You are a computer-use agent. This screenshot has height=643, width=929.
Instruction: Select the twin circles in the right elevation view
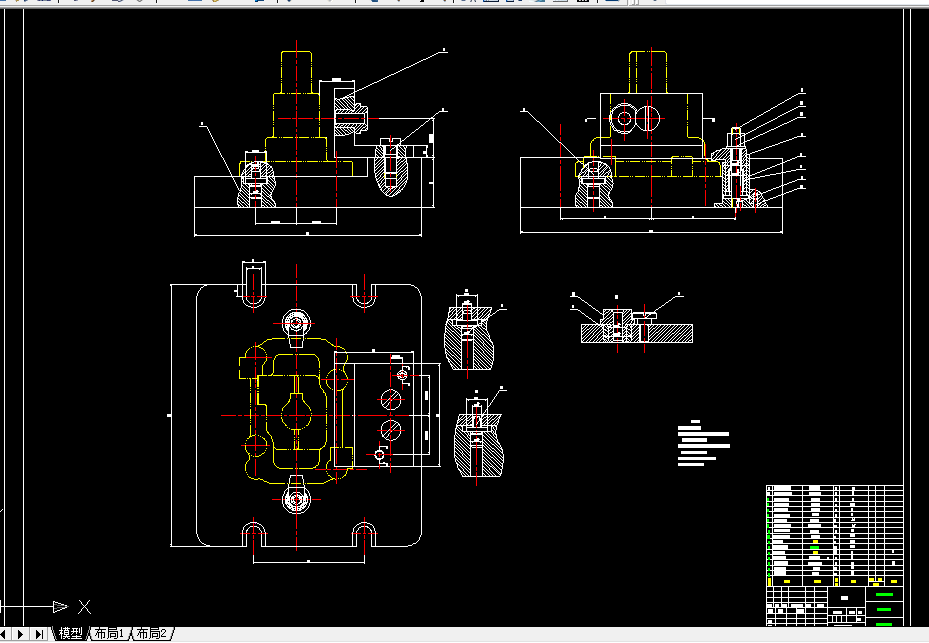pos(635,119)
